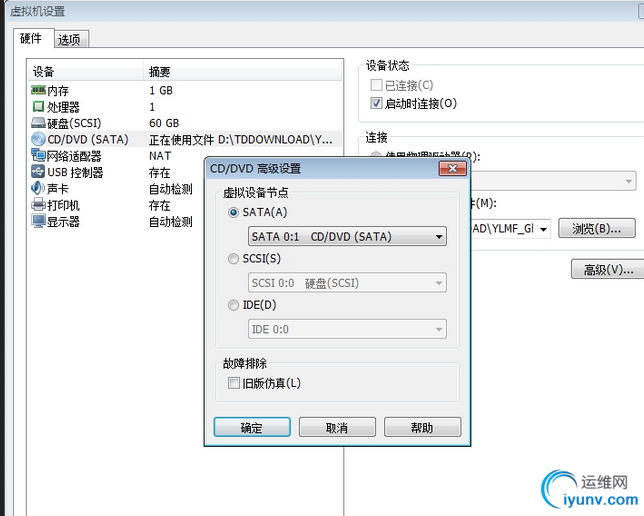Switch to the Hardware (硬件) tab

pos(32,39)
